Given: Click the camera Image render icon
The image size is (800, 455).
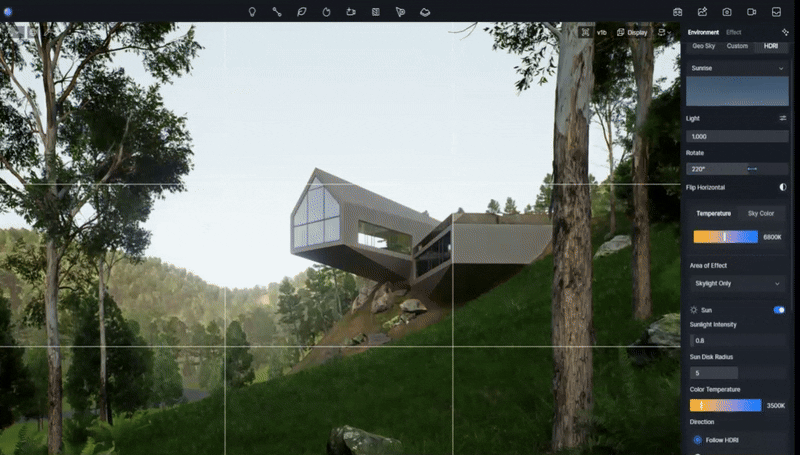Looking at the screenshot, I should point(727,12).
